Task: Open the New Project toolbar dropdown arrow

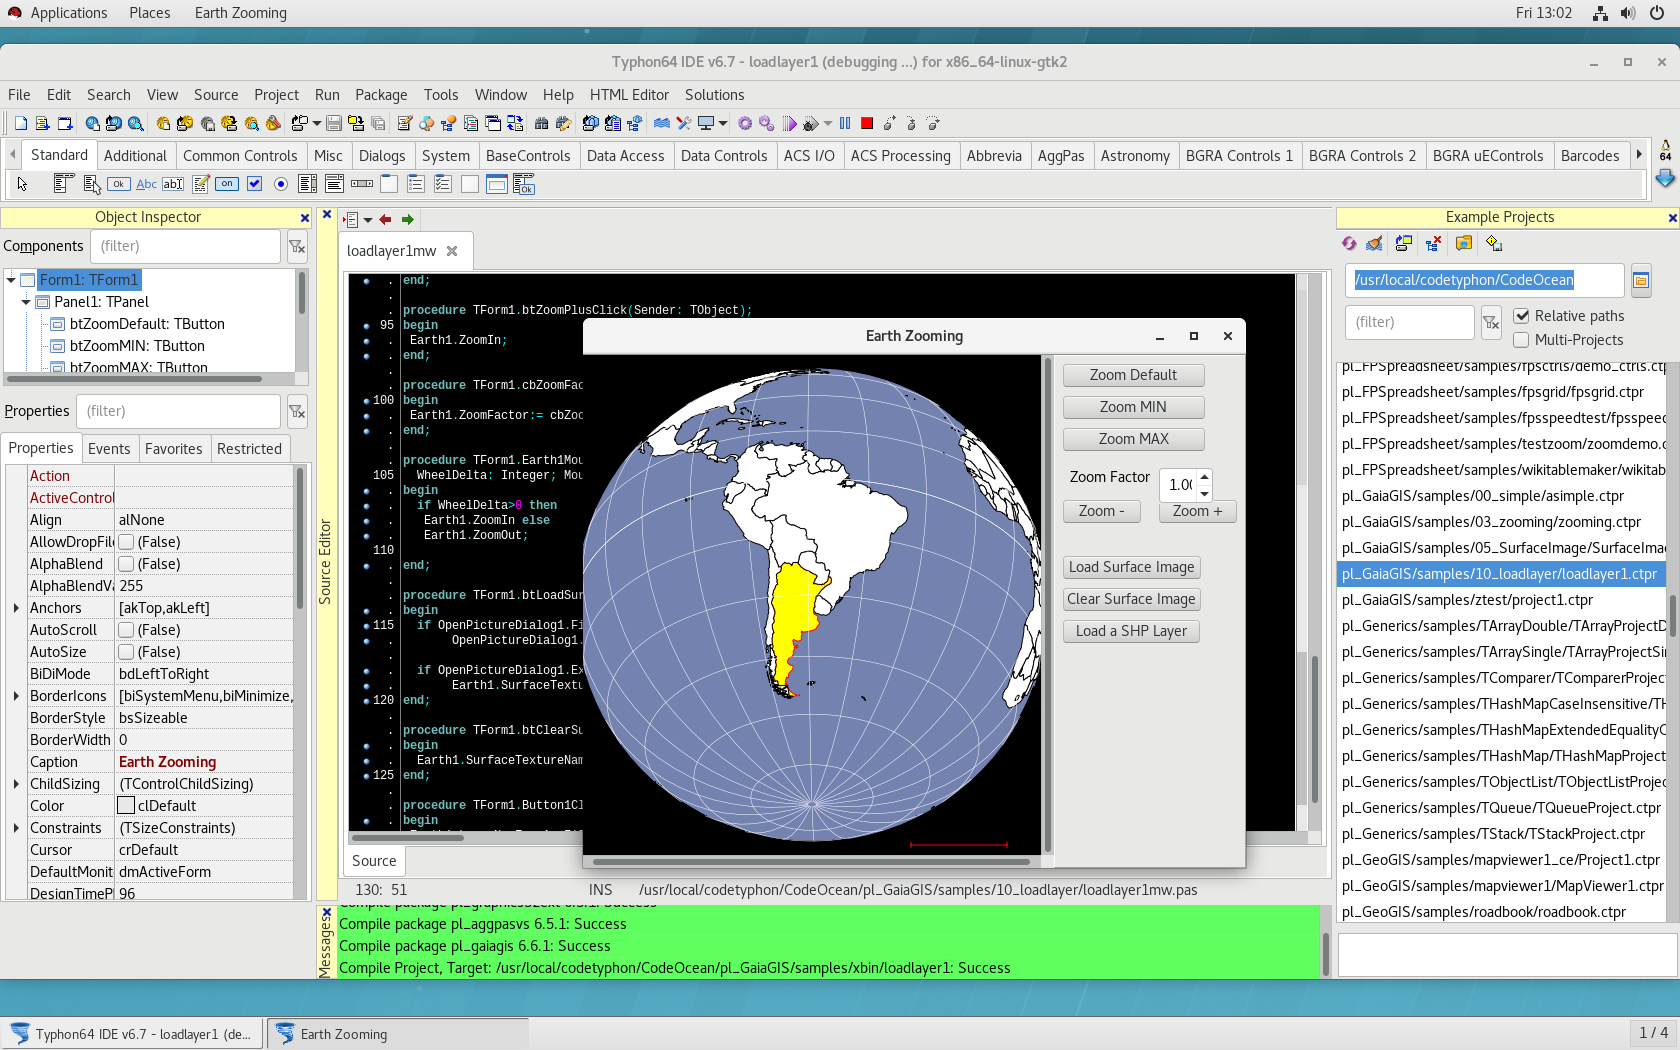Action: click(x=317, y=123)
